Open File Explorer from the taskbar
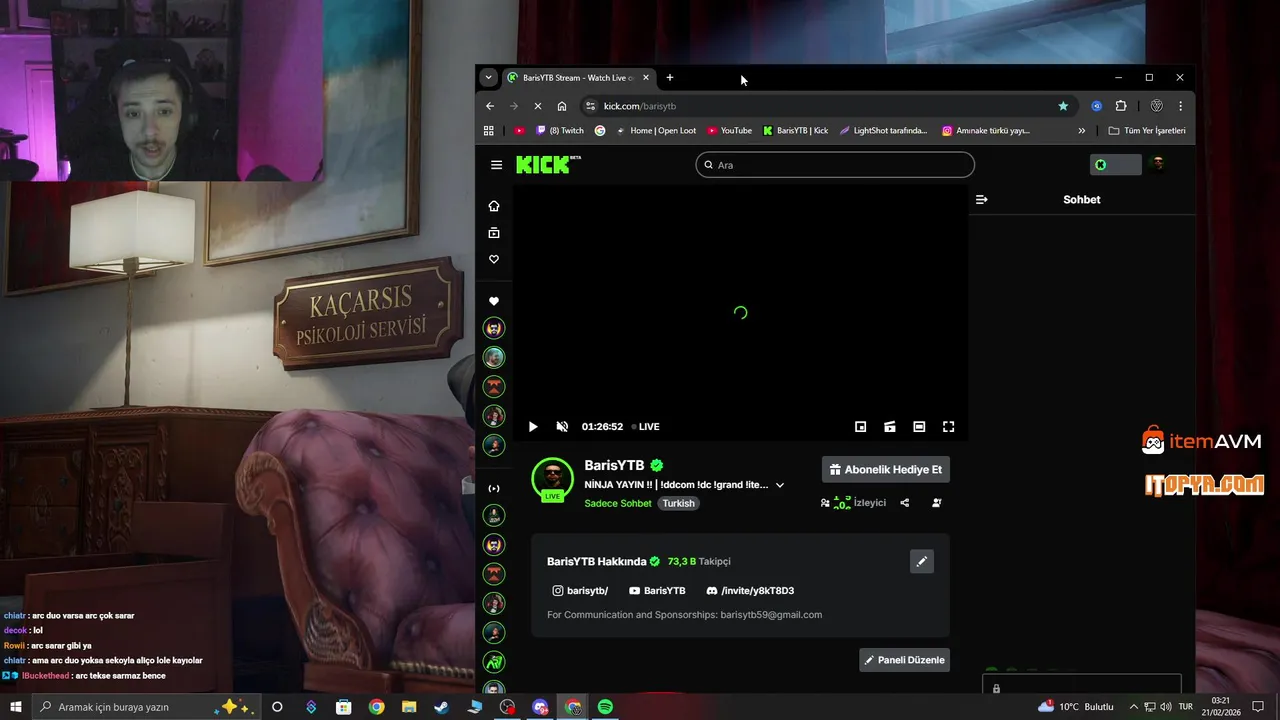The image size is (1280, 720). (x=409, y=706)
